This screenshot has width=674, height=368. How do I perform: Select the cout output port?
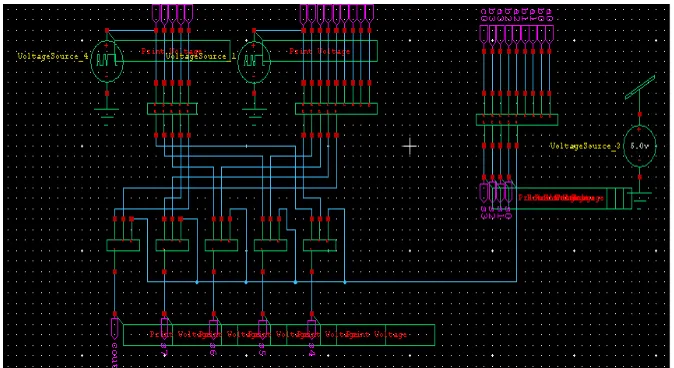(115, 328)
